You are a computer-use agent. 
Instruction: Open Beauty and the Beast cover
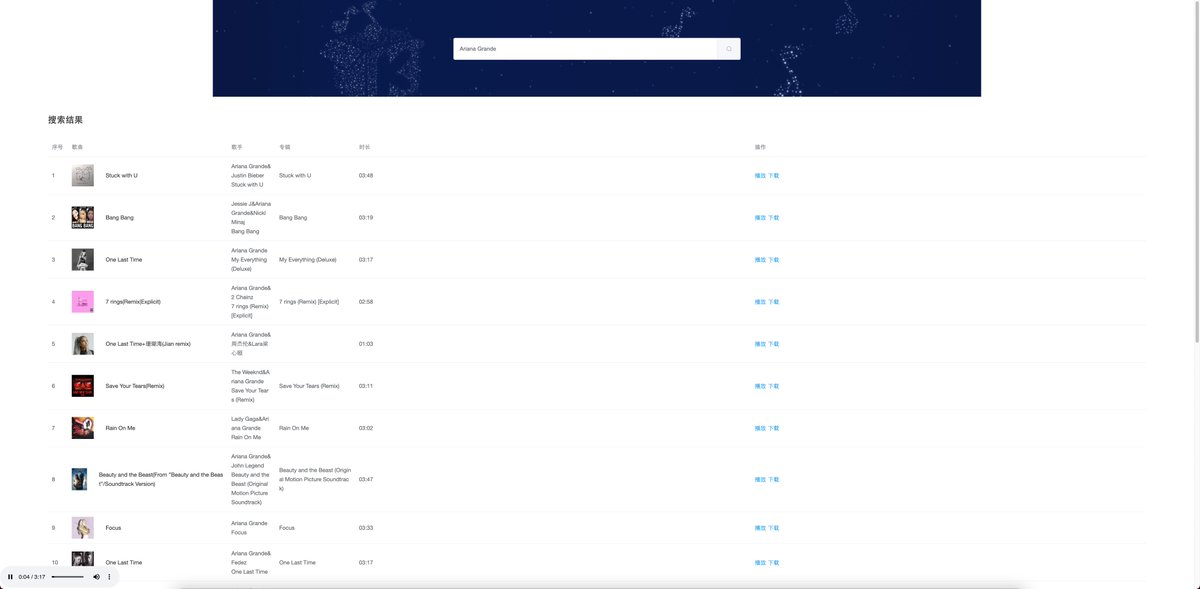79,479
